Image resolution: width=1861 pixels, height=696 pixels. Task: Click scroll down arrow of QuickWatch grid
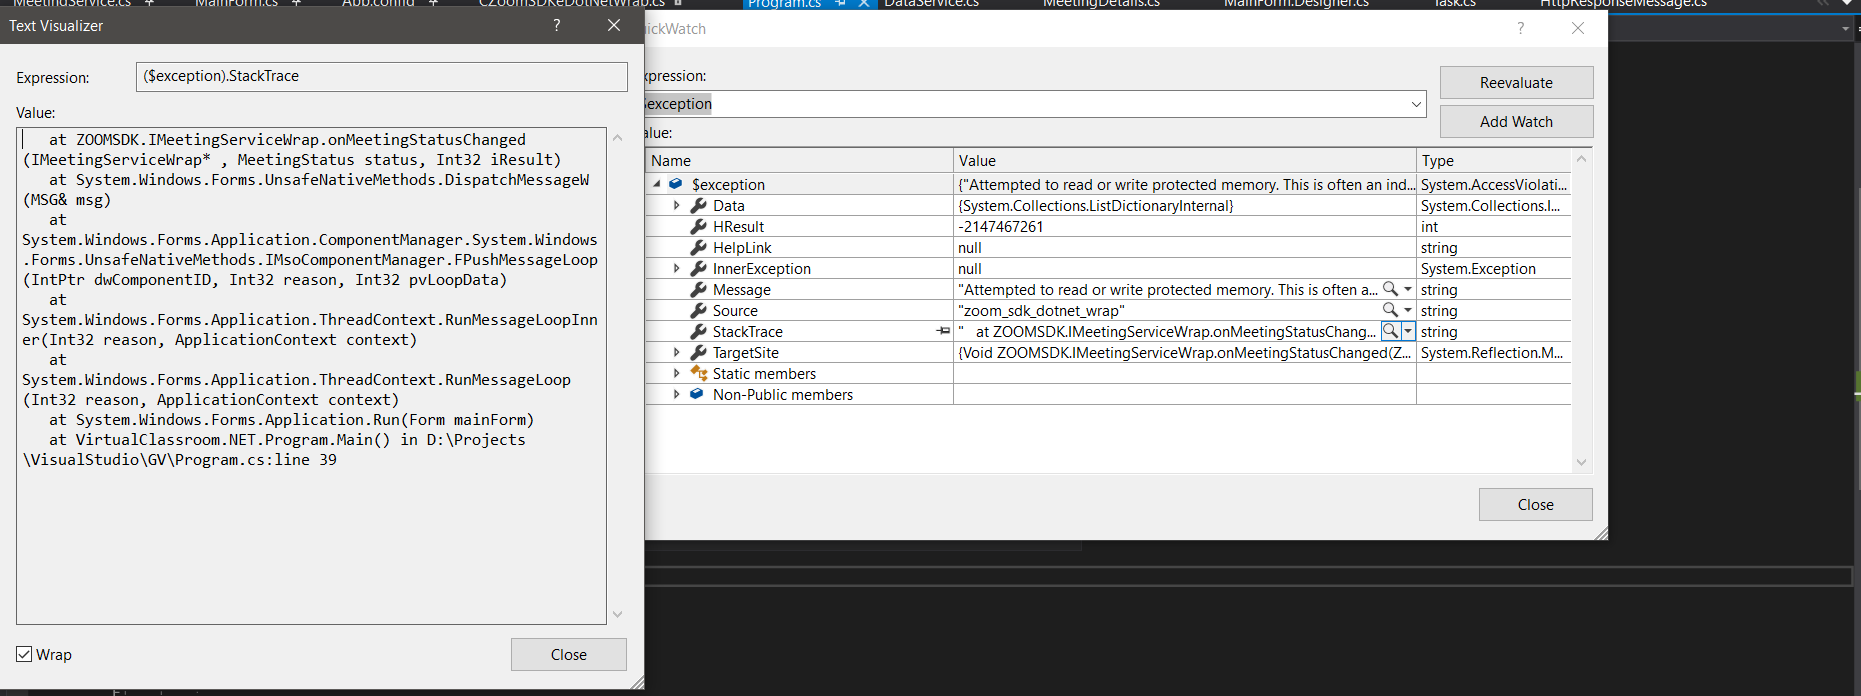click(x=1581, y=462)
